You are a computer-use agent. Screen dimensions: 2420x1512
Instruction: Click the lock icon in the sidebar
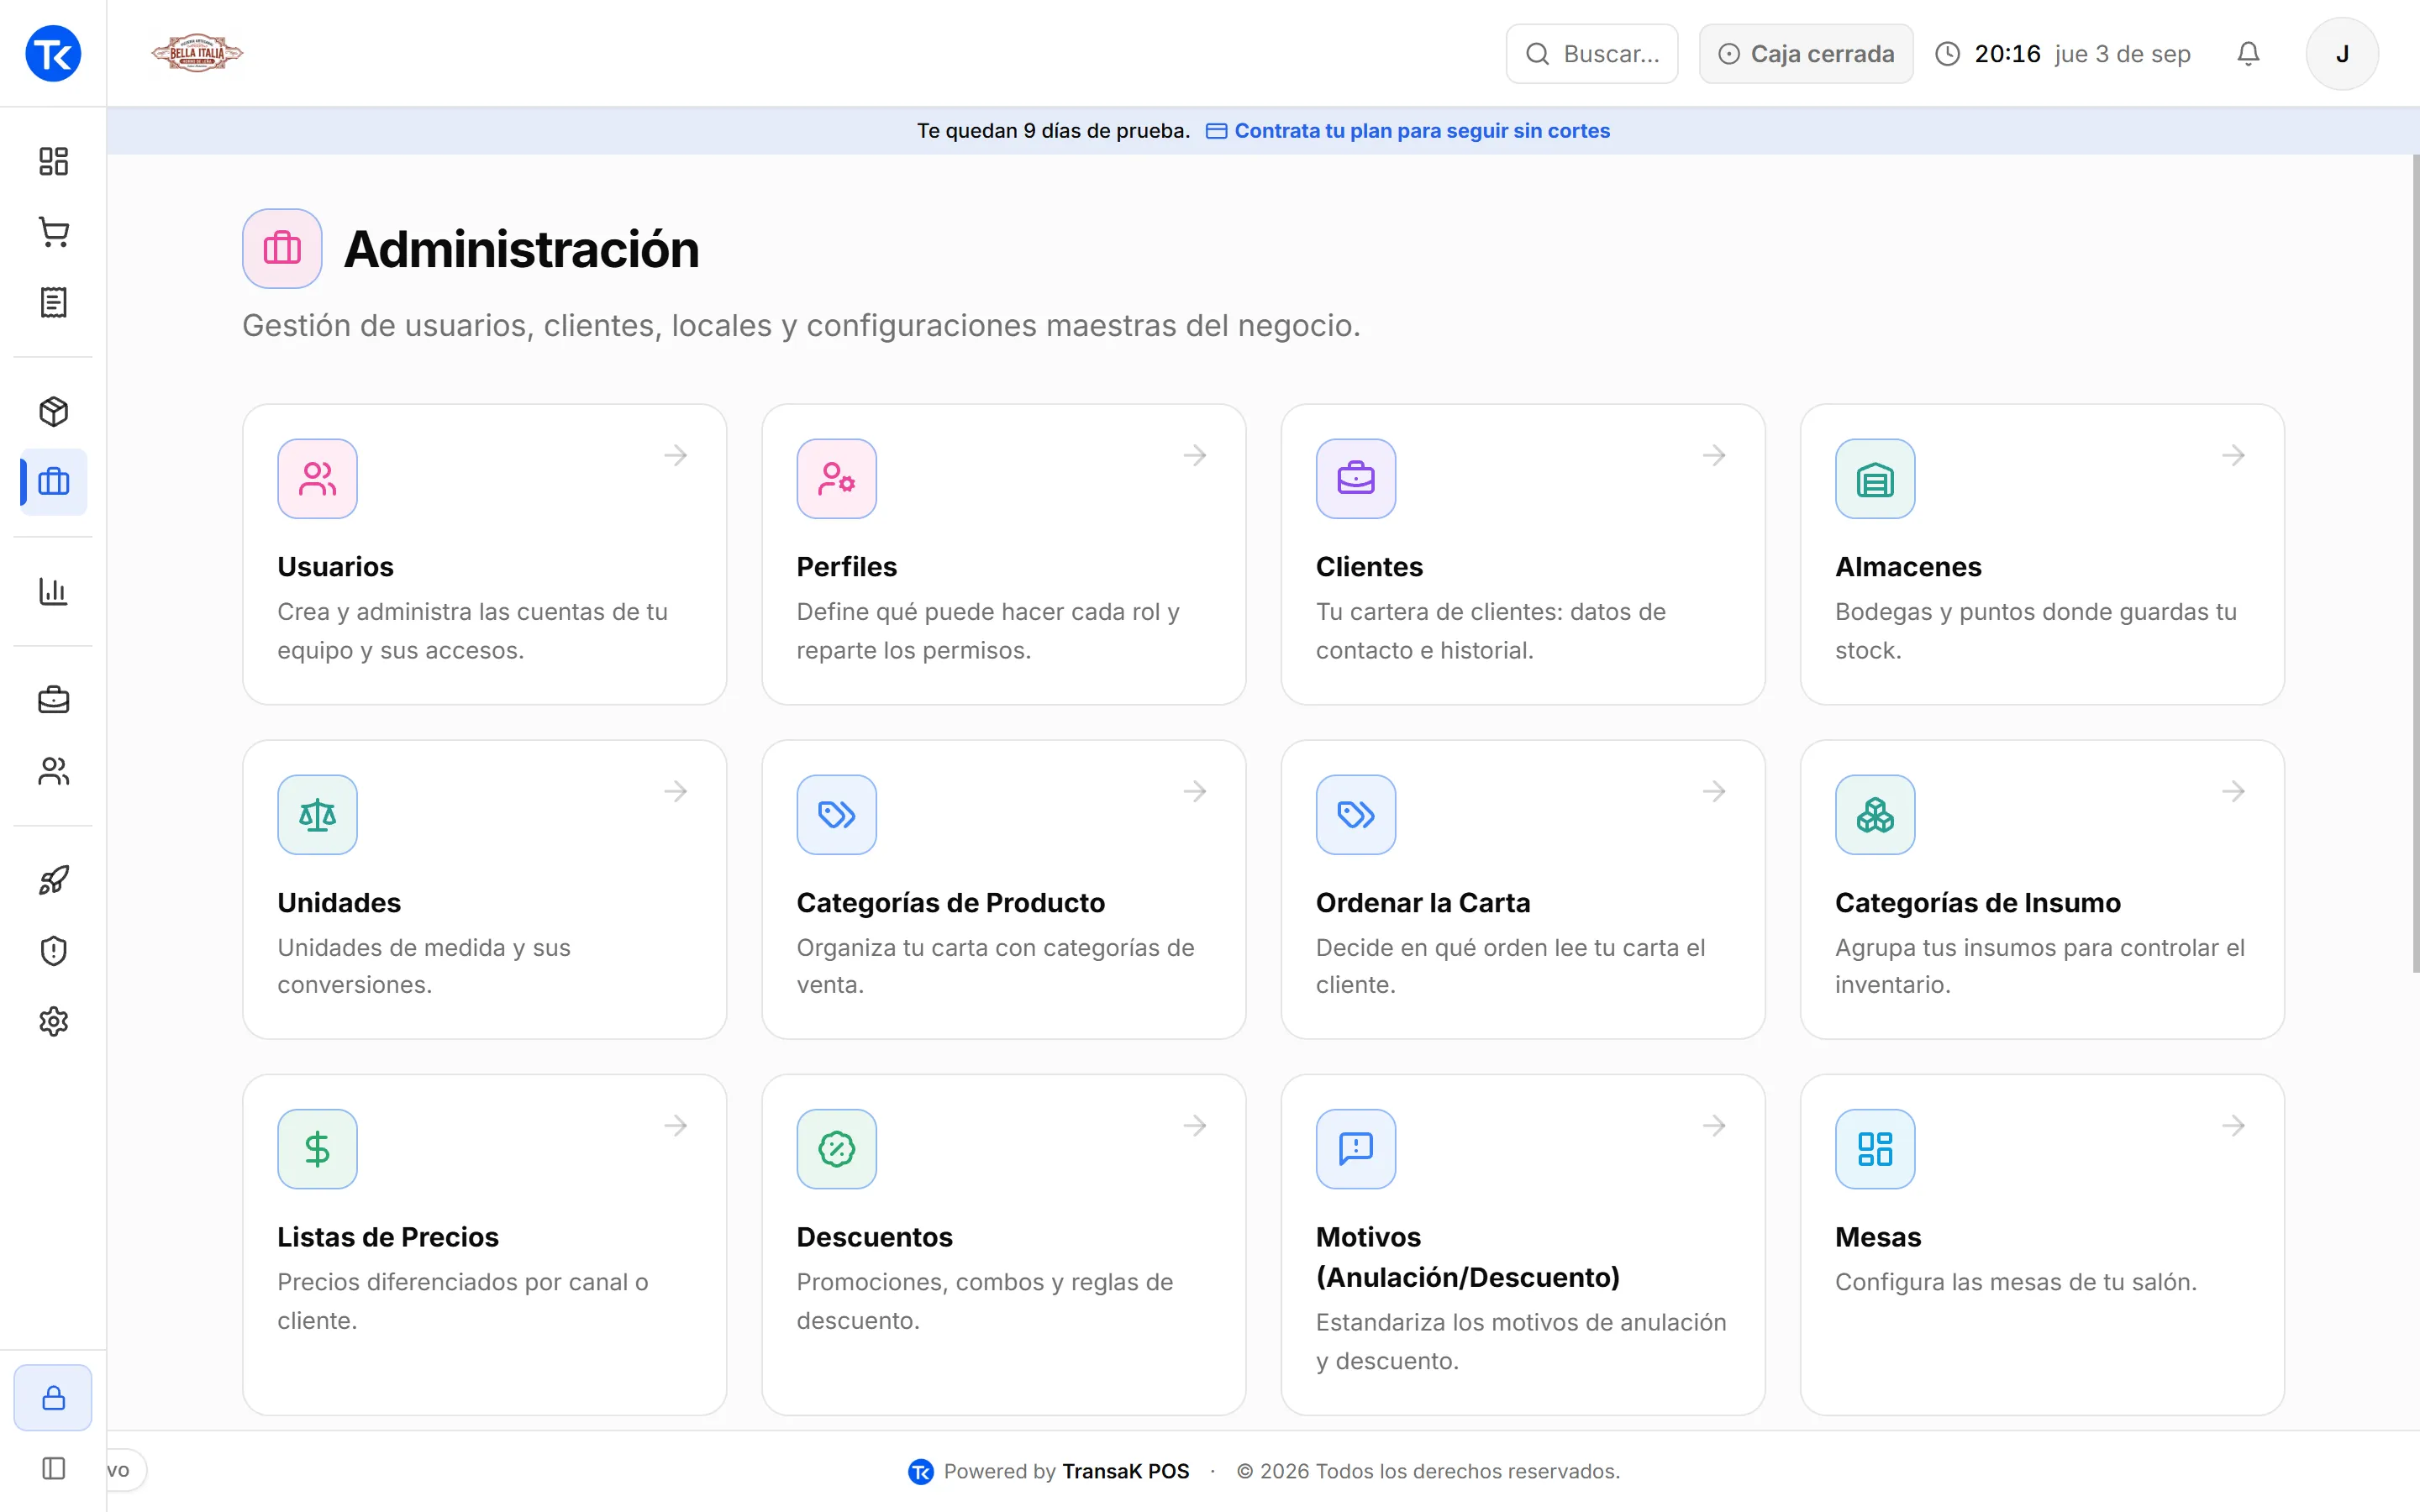[x=53, y=1397]
